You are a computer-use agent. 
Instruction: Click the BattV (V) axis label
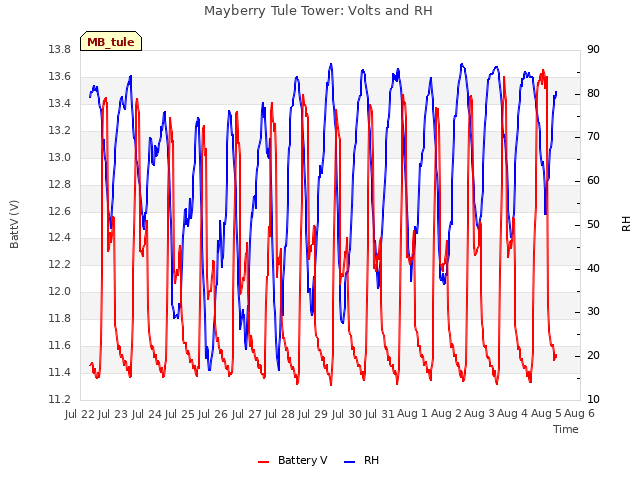14,224
